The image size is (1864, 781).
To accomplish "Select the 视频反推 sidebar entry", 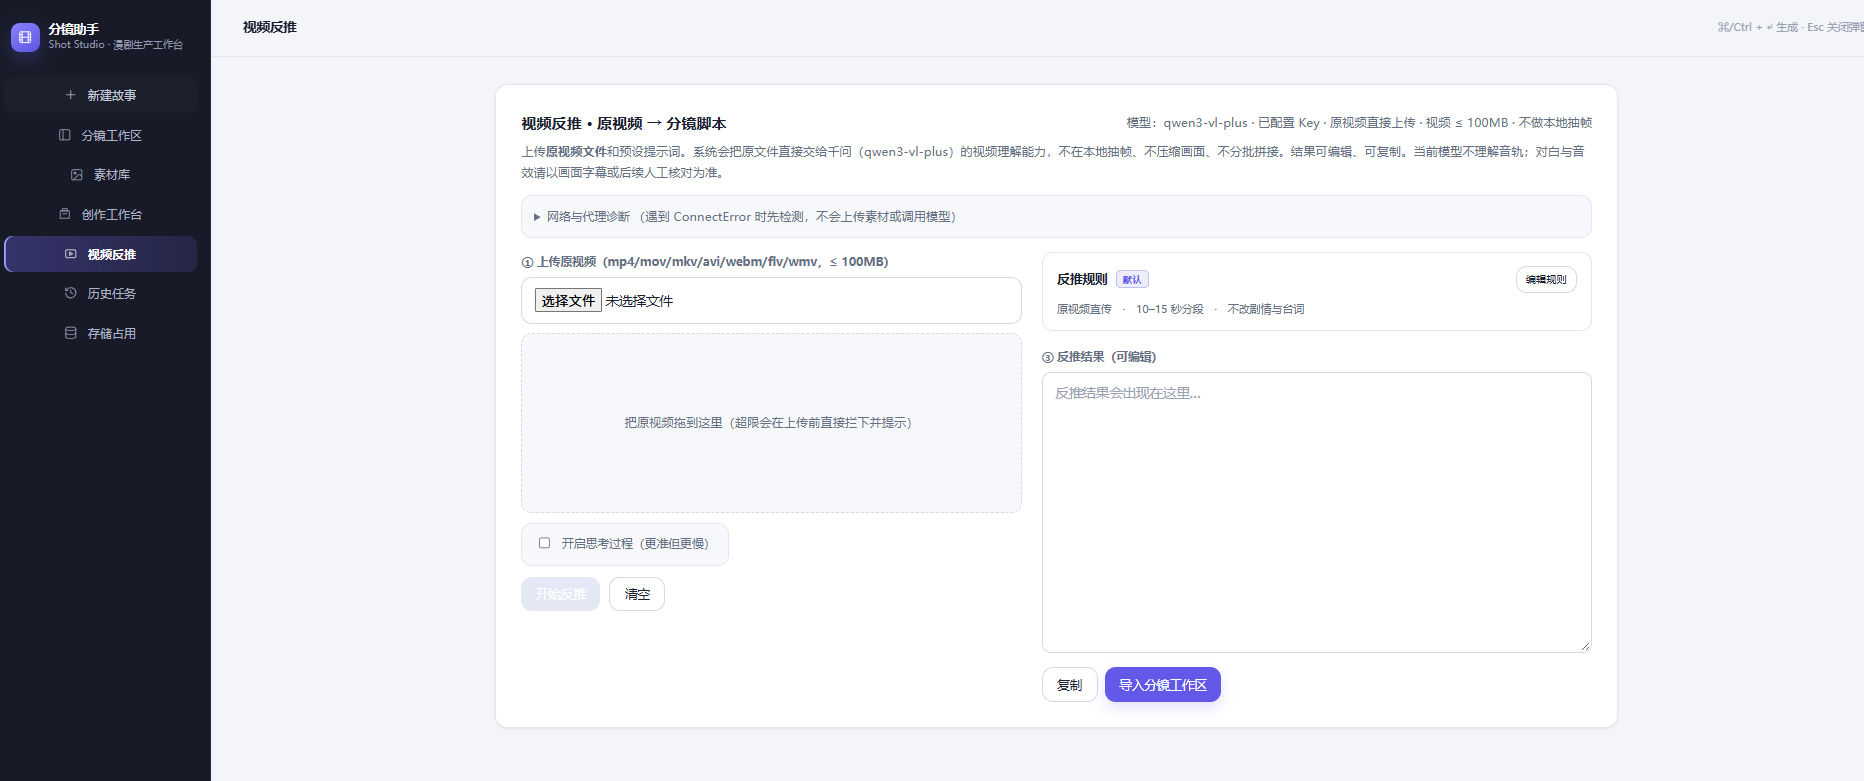I will [x=100, y=254].
